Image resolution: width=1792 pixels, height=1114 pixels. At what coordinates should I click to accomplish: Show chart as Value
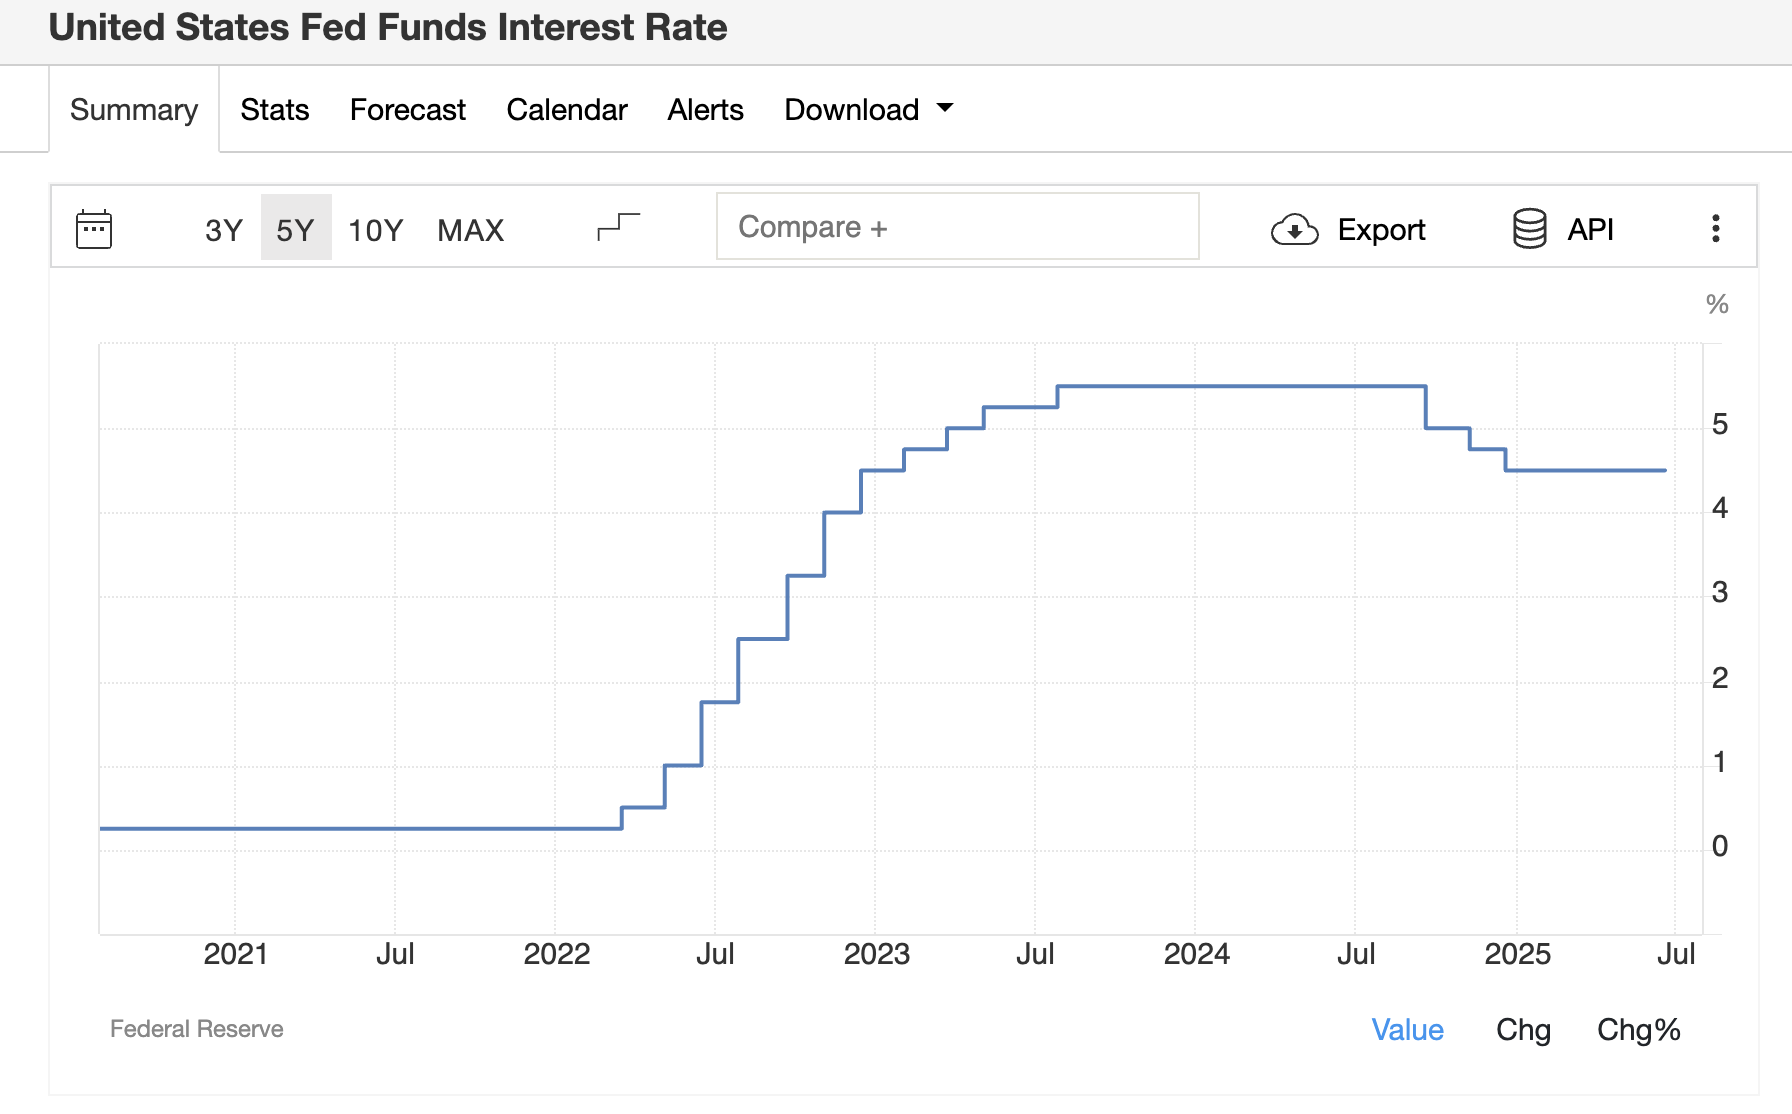point(1407,1029)
